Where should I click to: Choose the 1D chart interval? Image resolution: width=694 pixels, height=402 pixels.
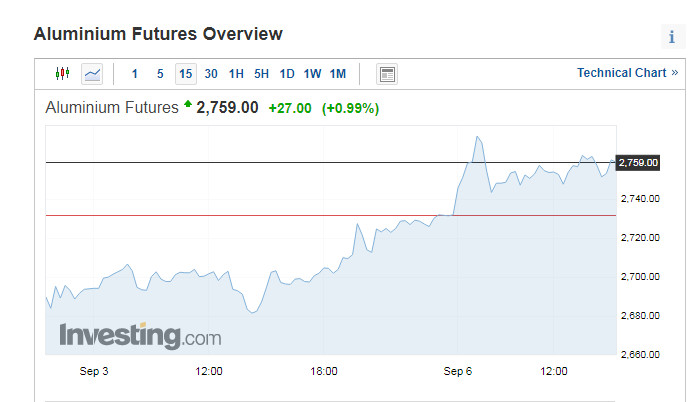[287, 74]
